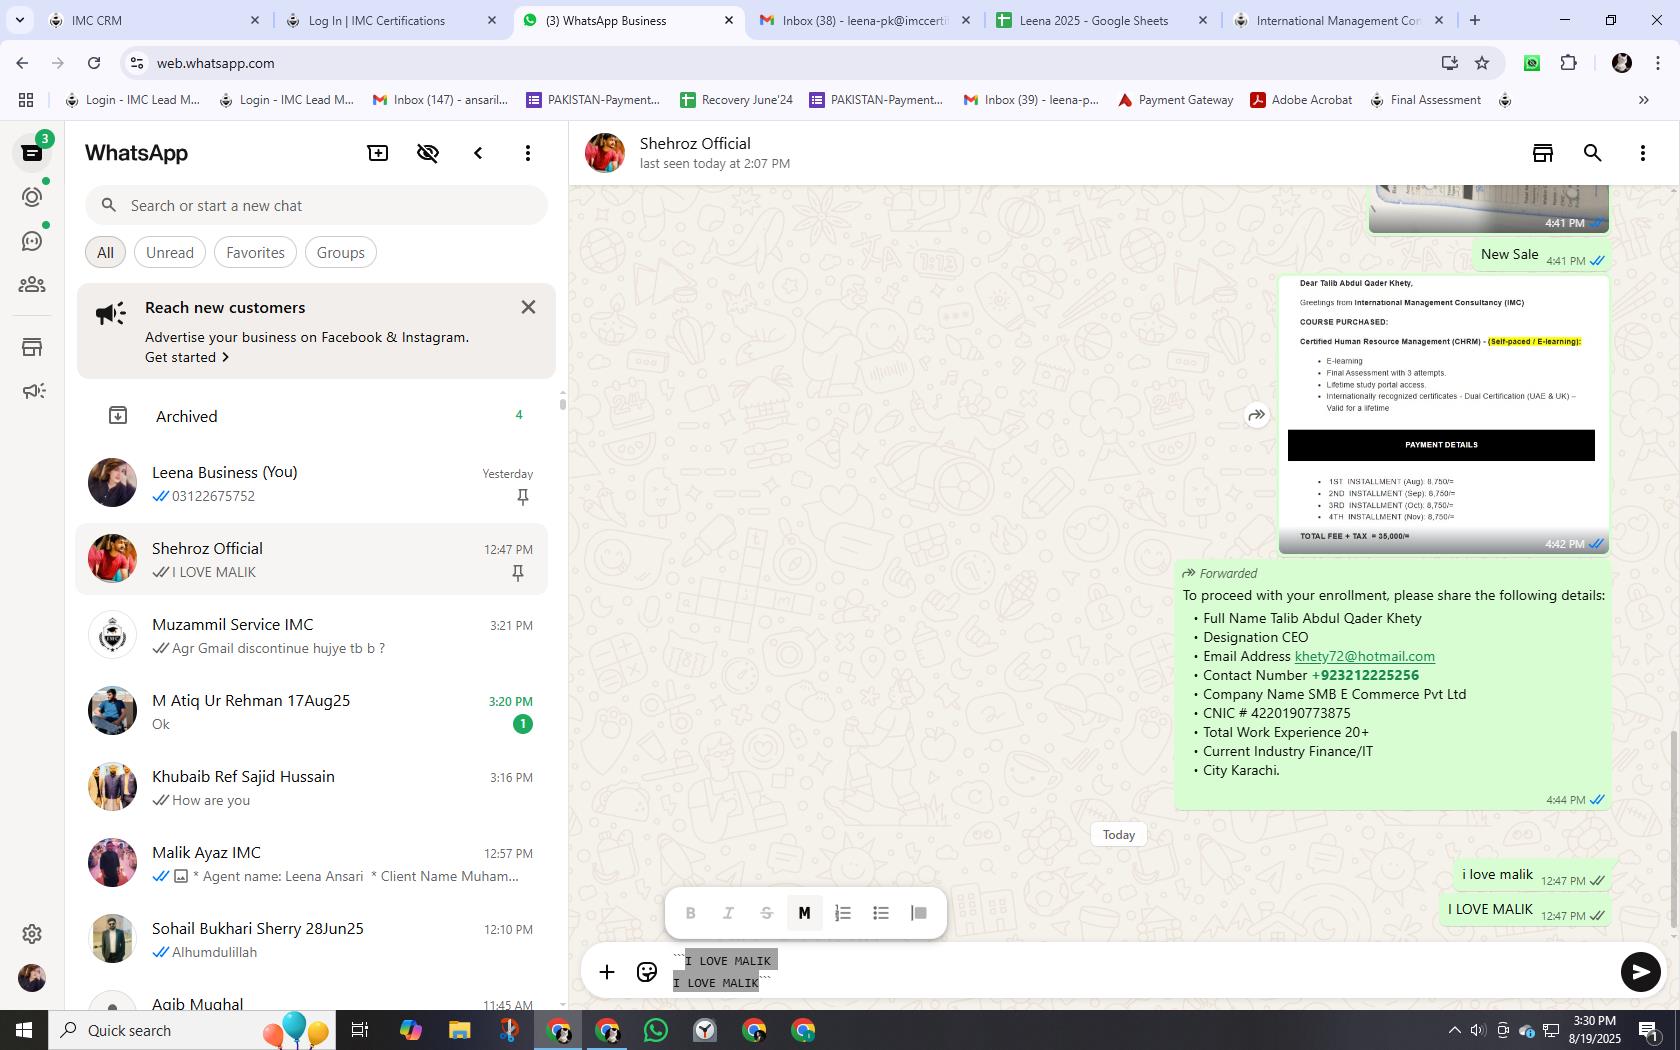Viewport: 1680px width, 1050px height.
Task: Open WhatsApp Settings gear icon
Action: click(x=32, y=933)
